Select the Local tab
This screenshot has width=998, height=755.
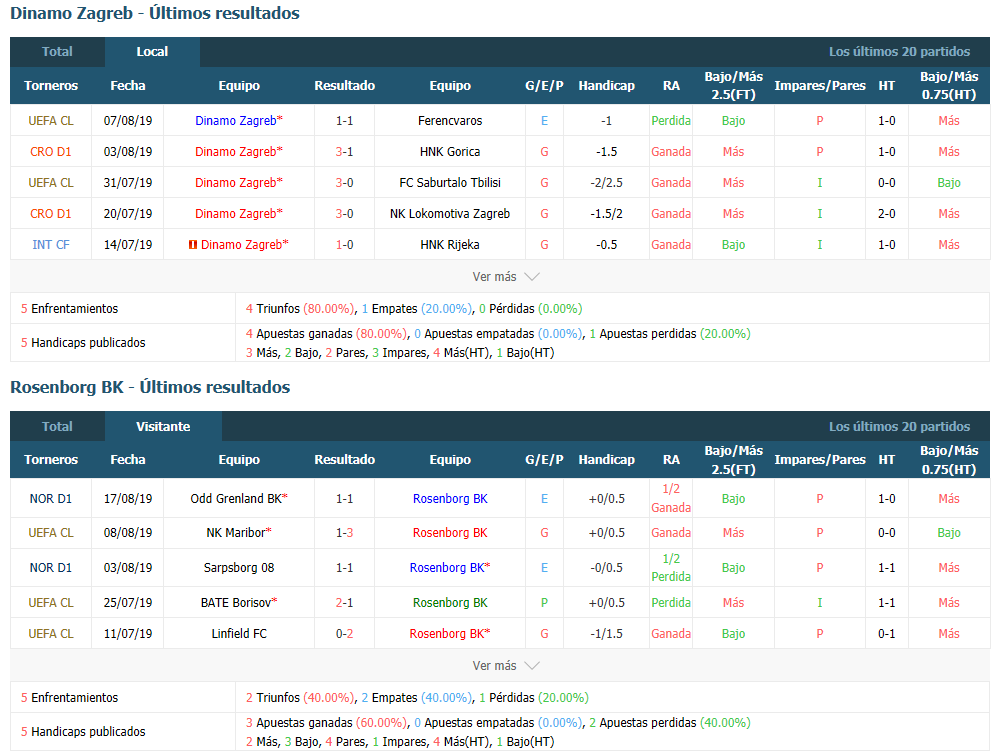(x=152, y=52)
